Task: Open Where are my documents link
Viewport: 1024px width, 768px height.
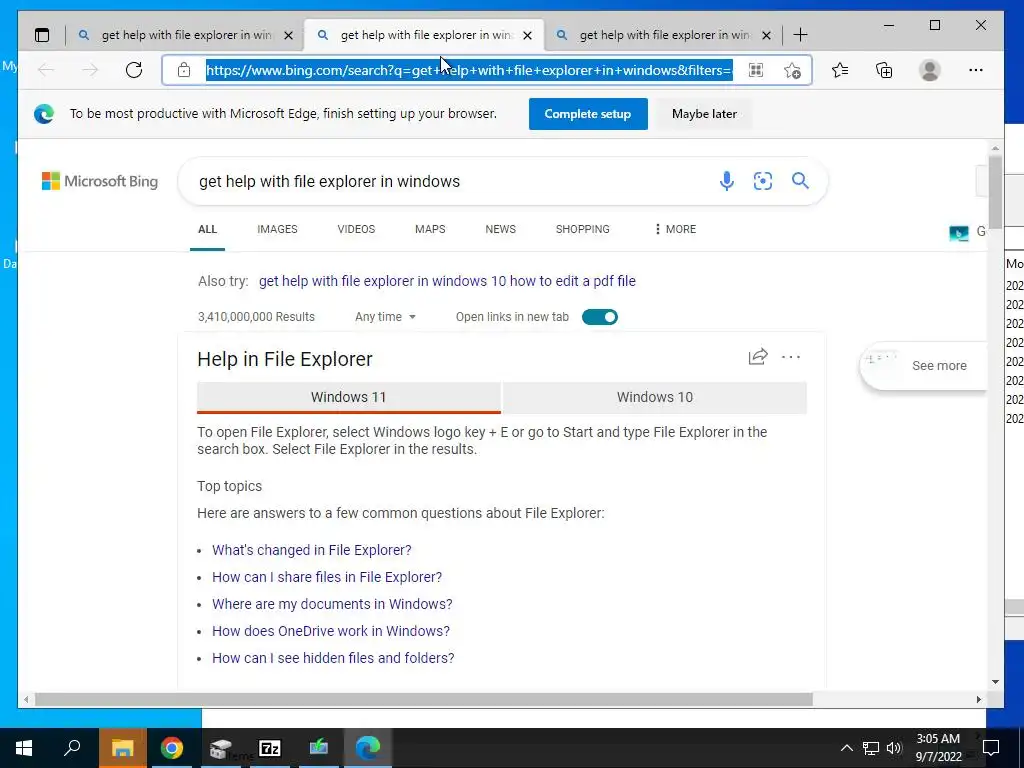Action: pos(332,604)
